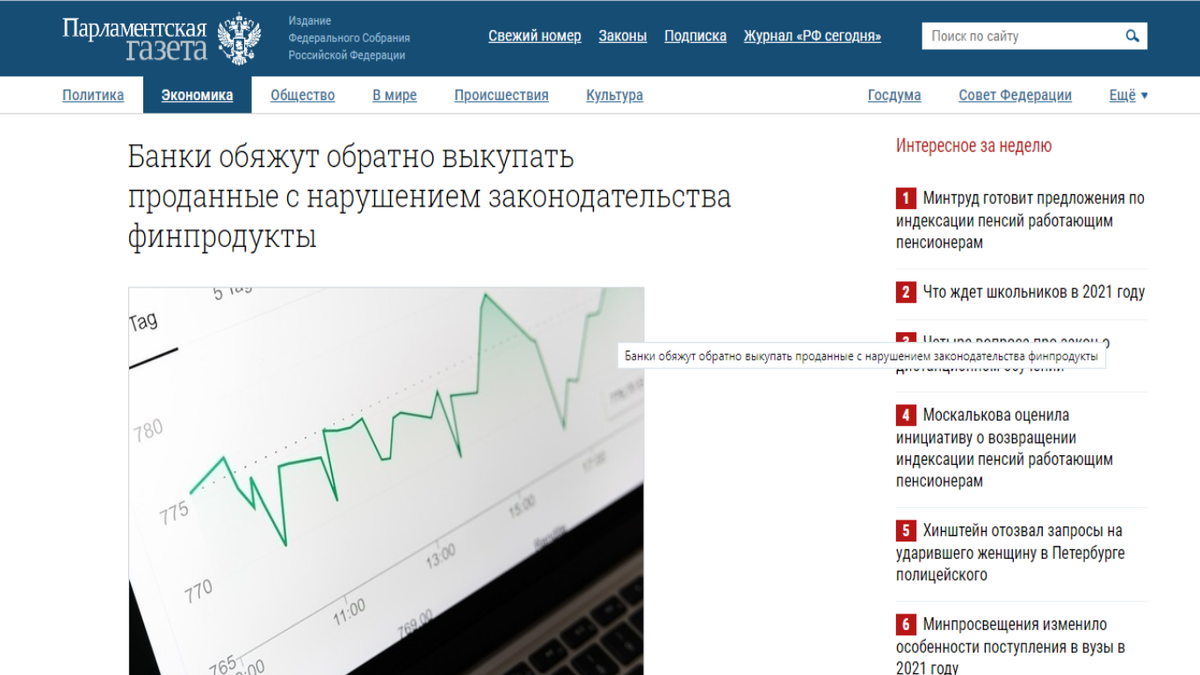
Task: Open the Подписка link
Action: pyautogui.click(x=695, y=36)
